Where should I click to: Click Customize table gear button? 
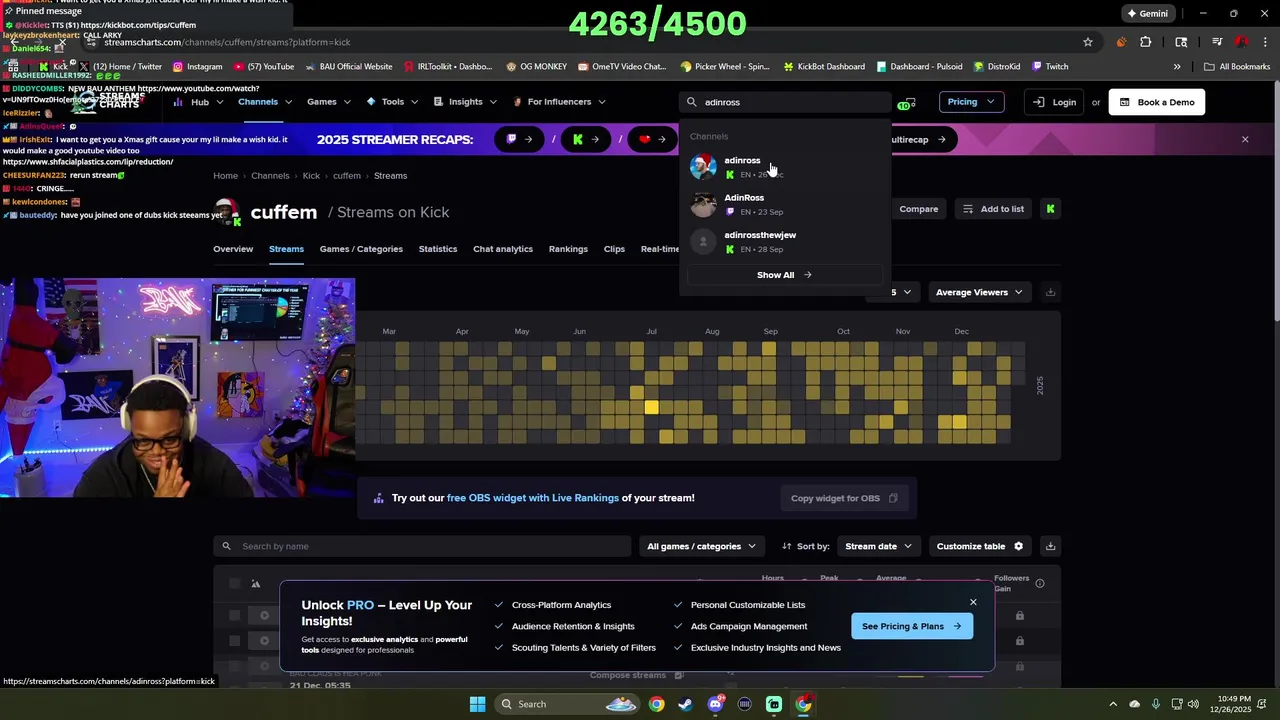tap(979, 546)
